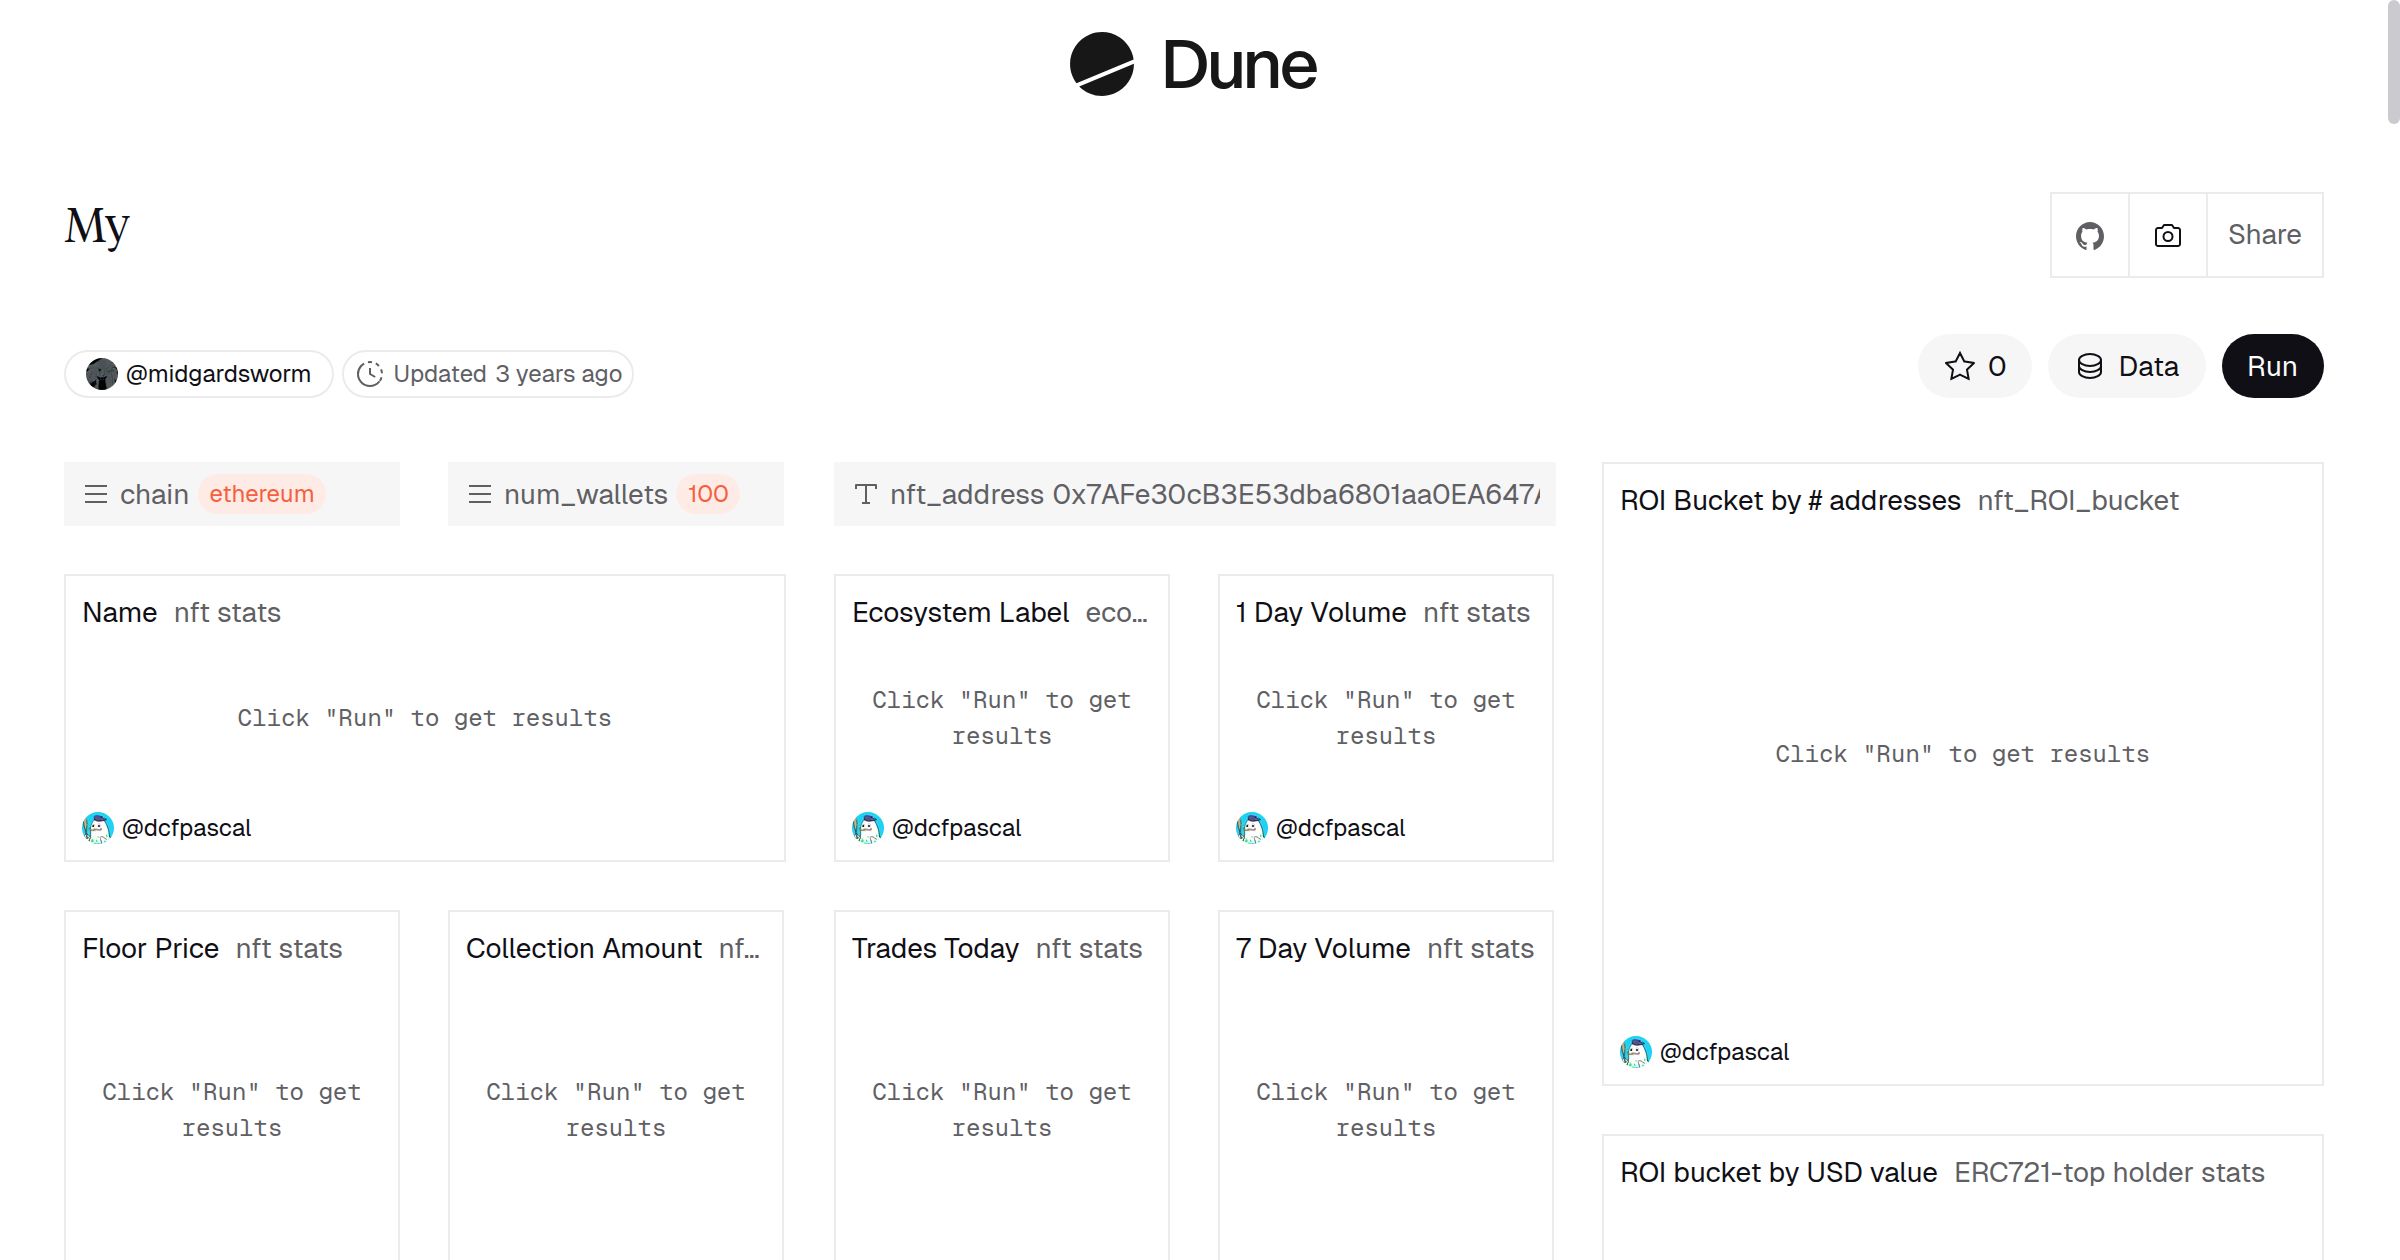Open @dcfpascal link in 1 Day Volume card

pyautogui.click(x=1340, y=828)
